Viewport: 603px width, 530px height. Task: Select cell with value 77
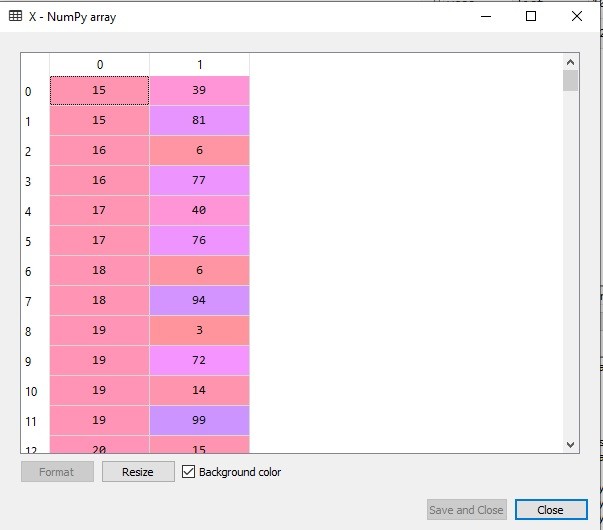(199, 181)
